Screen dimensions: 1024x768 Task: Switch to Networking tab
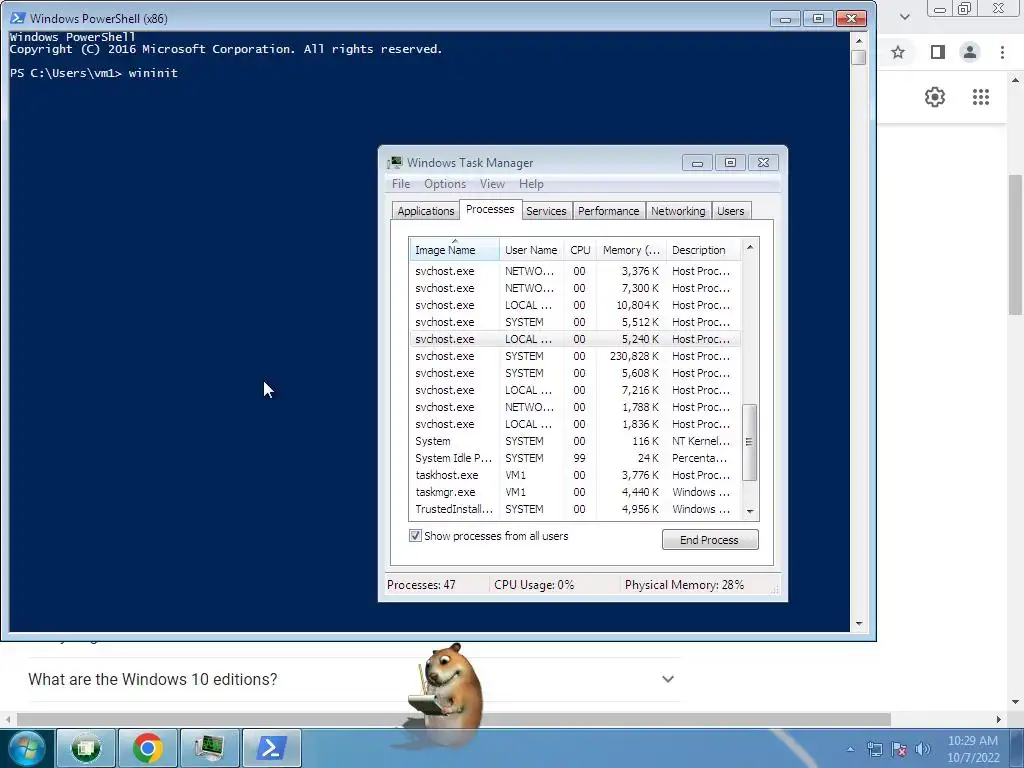(x=678, y=211)
